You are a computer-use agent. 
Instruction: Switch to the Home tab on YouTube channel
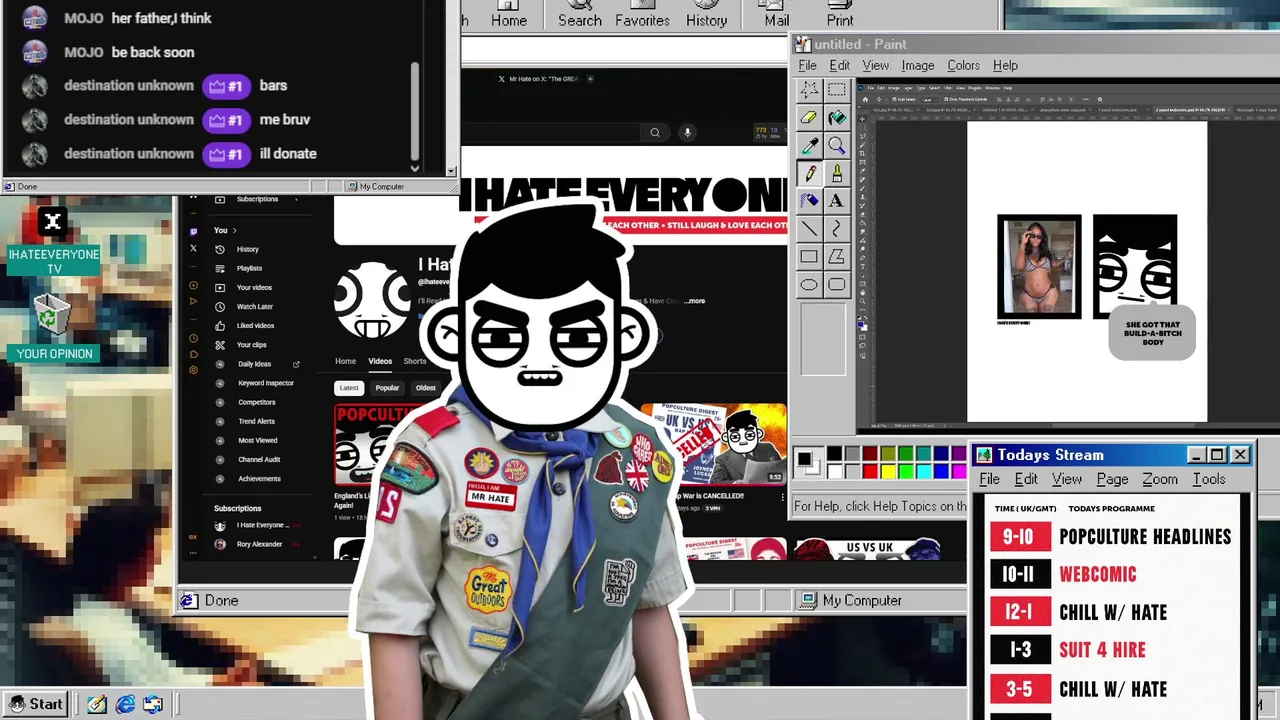pyautogui.click(x=345, y=361)
